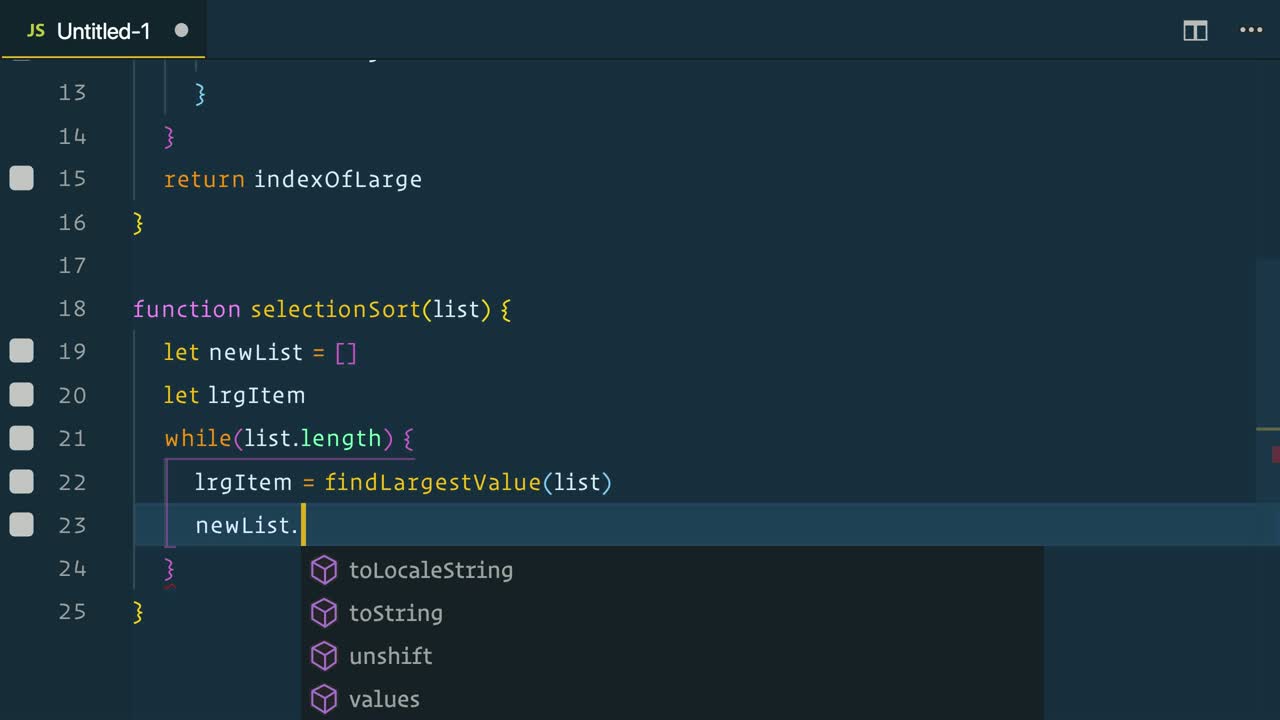Screen dimensions: 1280x720
Task: Select toLocaleString from the suggestion dropdown
Action: coord(431,570)
